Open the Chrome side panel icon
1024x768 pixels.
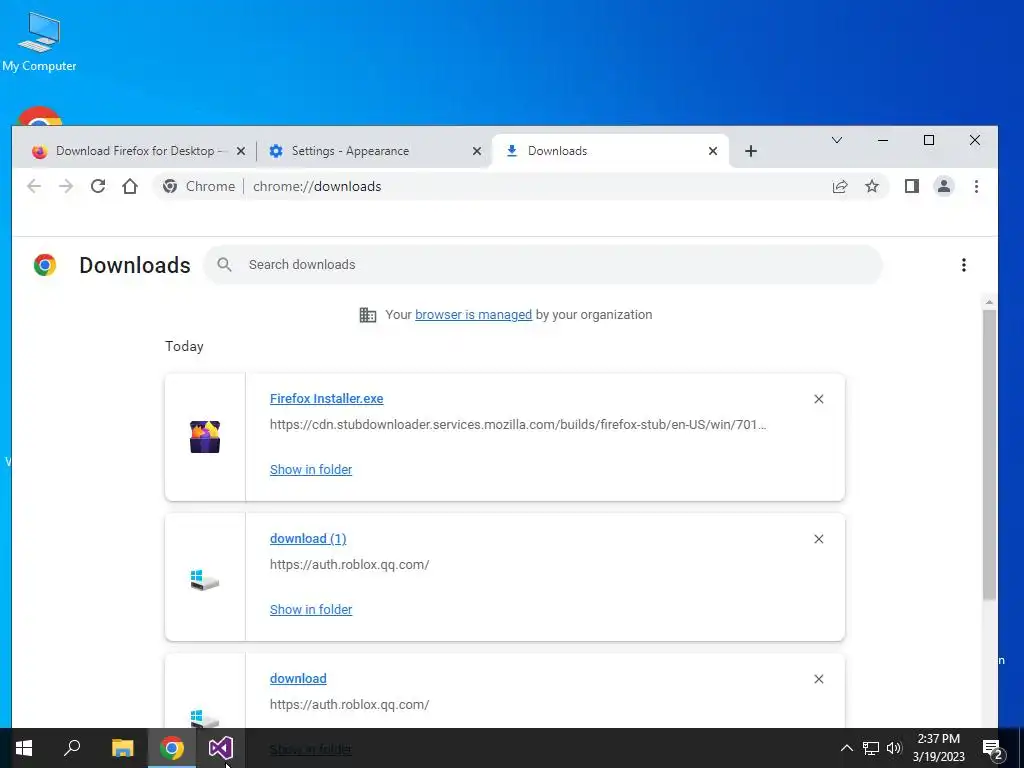pos(912,186)
